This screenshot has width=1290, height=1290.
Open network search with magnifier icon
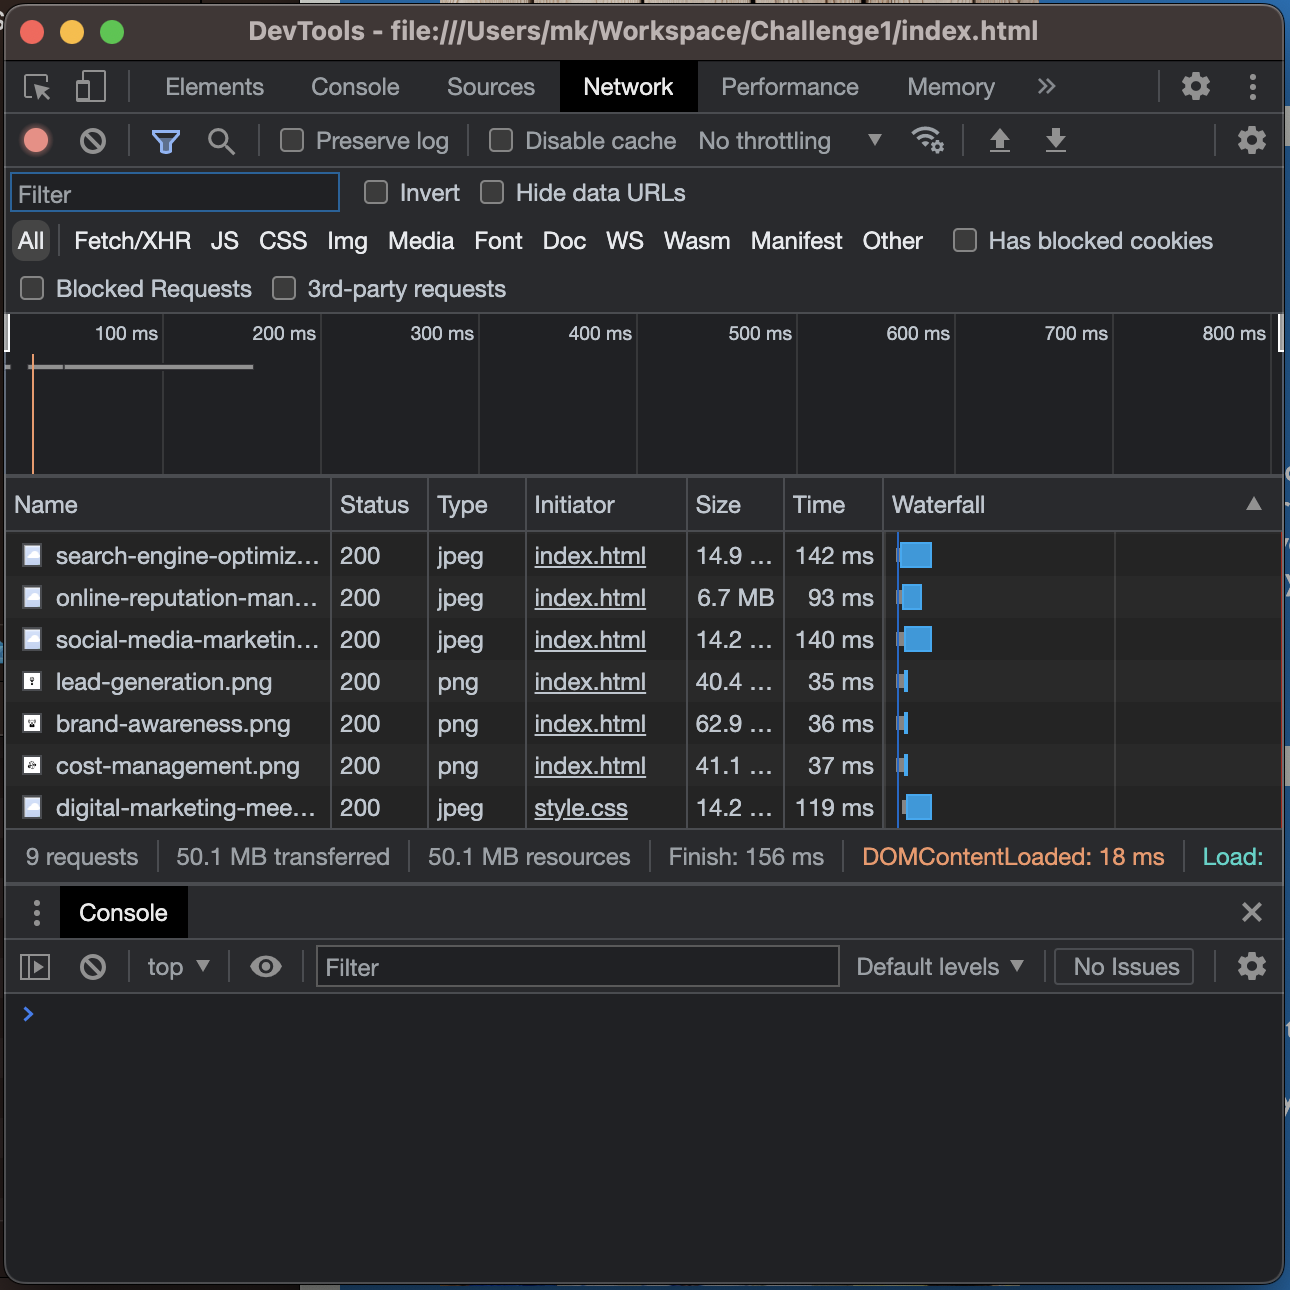(221, 141)
